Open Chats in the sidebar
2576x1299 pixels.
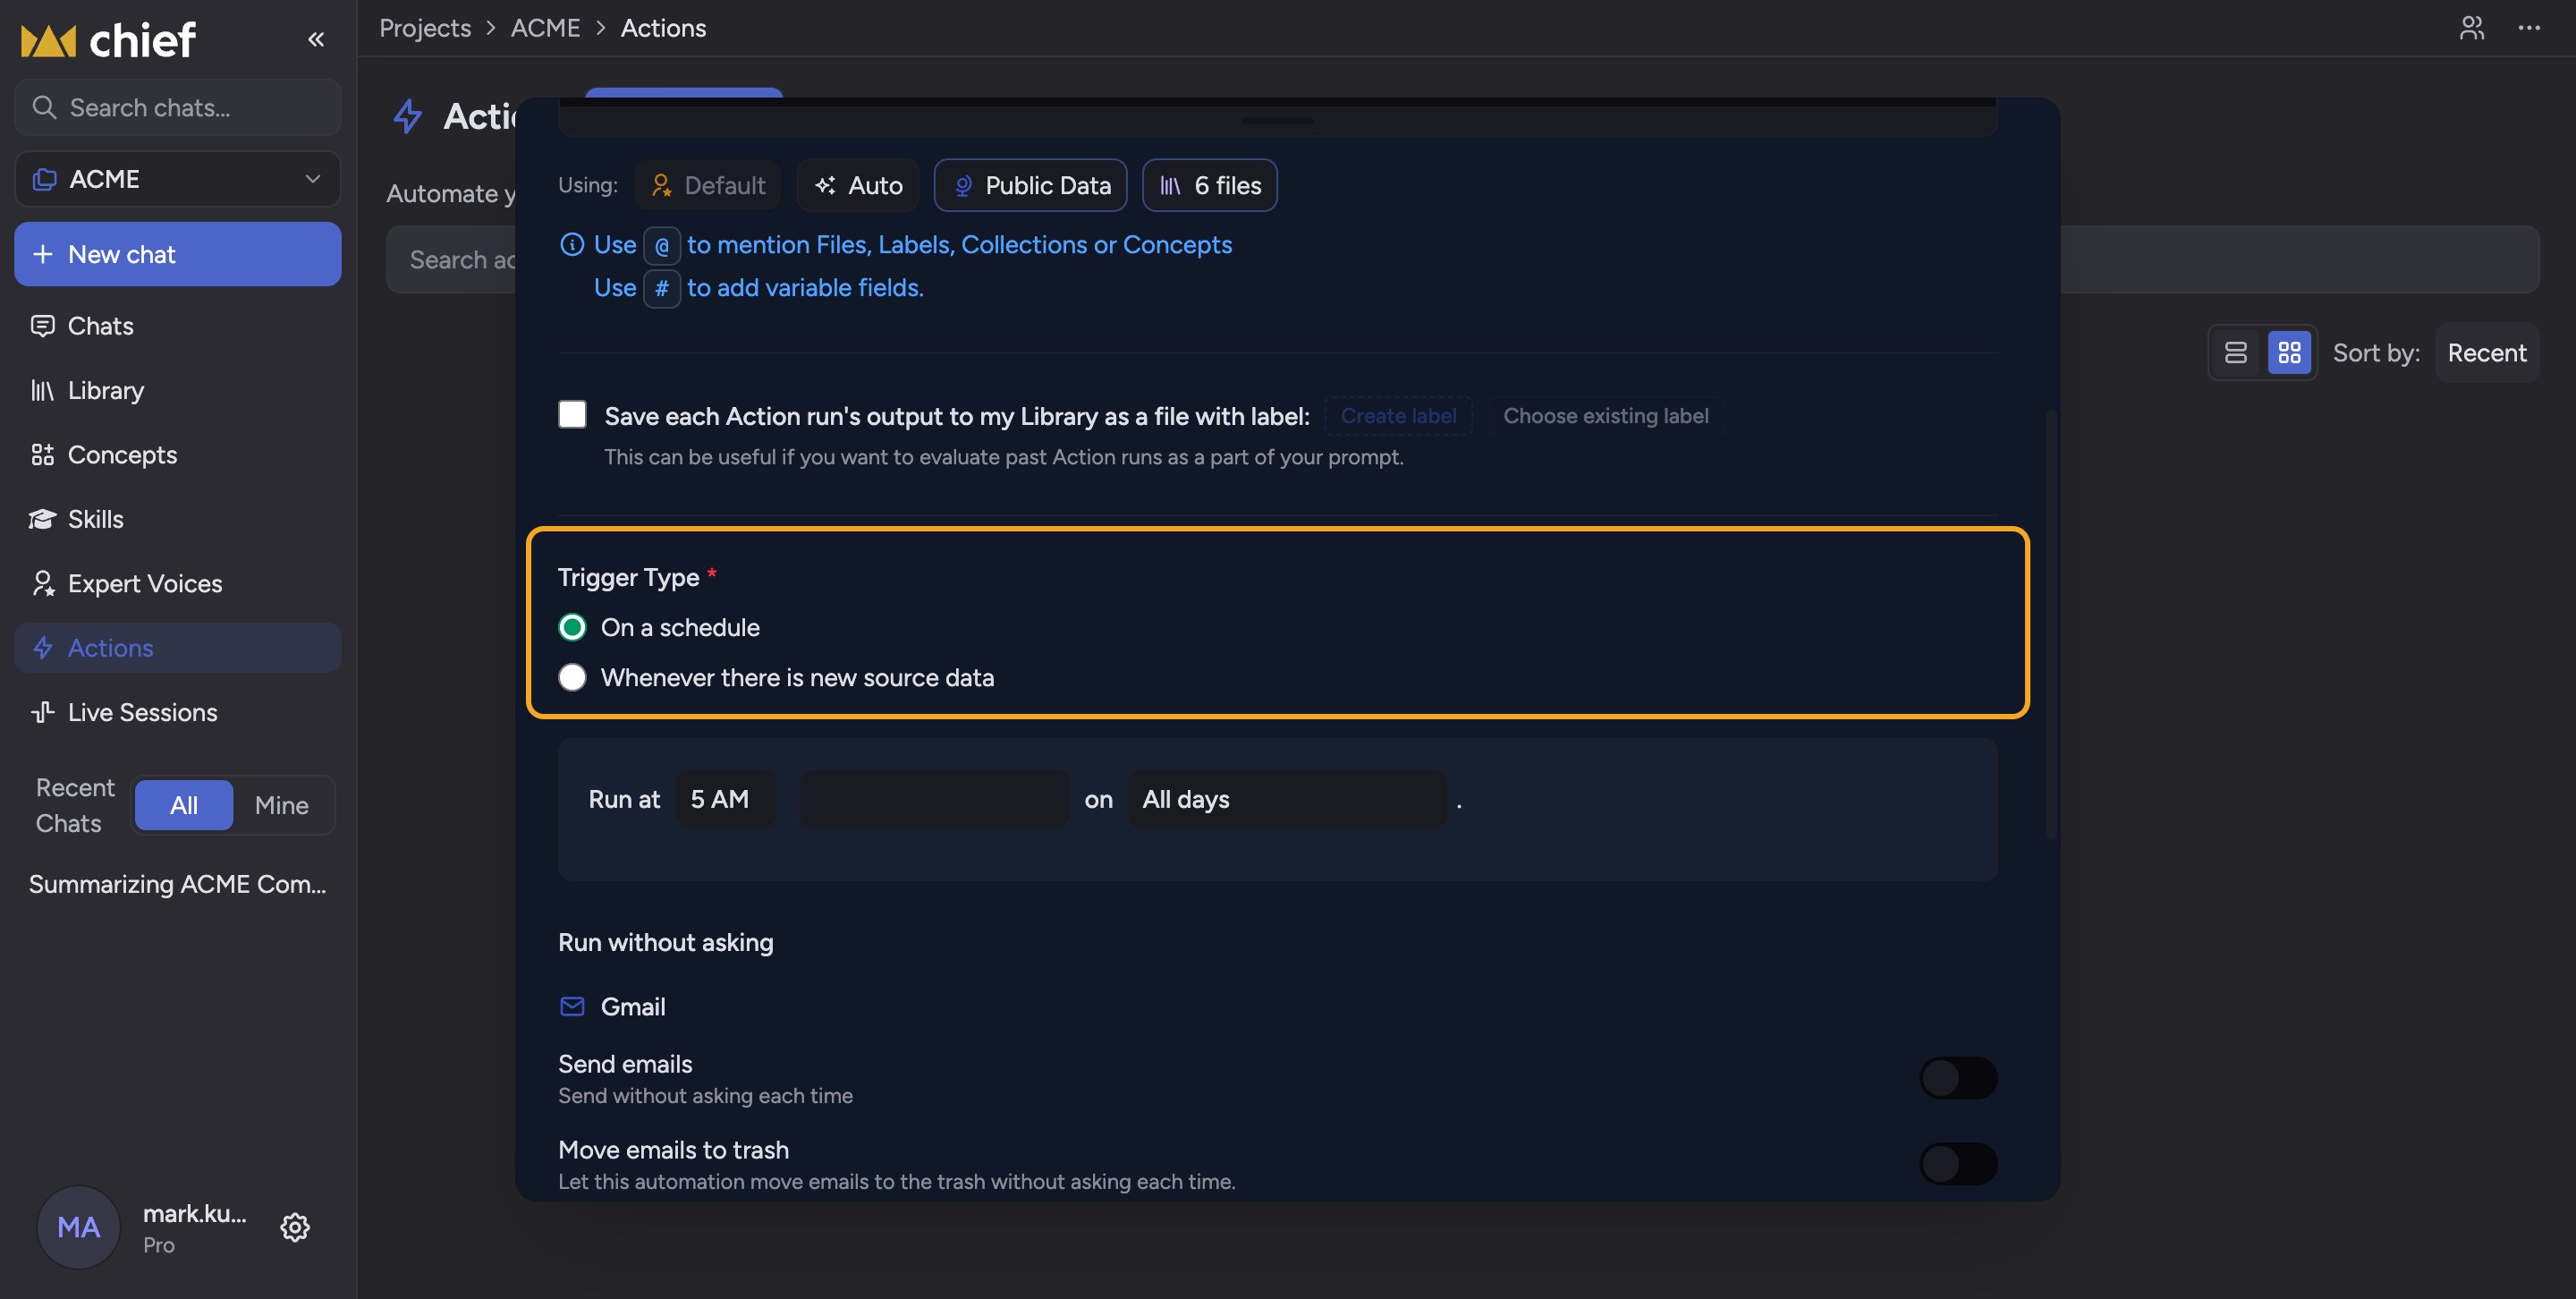[x=178, y=326]
